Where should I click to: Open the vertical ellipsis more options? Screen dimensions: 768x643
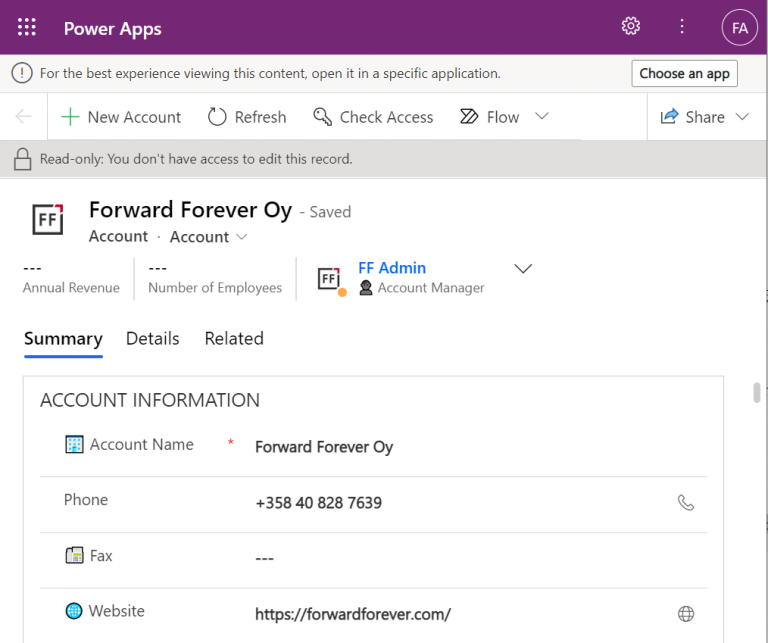[x=683, y=27]
